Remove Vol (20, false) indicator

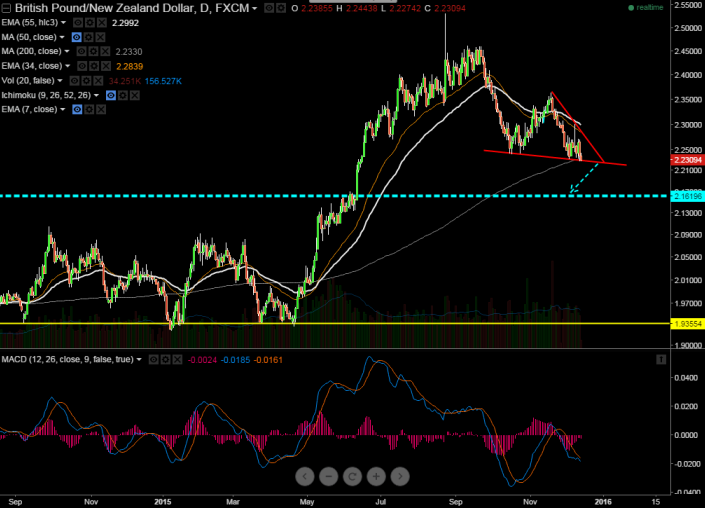[x=98, y=80]
